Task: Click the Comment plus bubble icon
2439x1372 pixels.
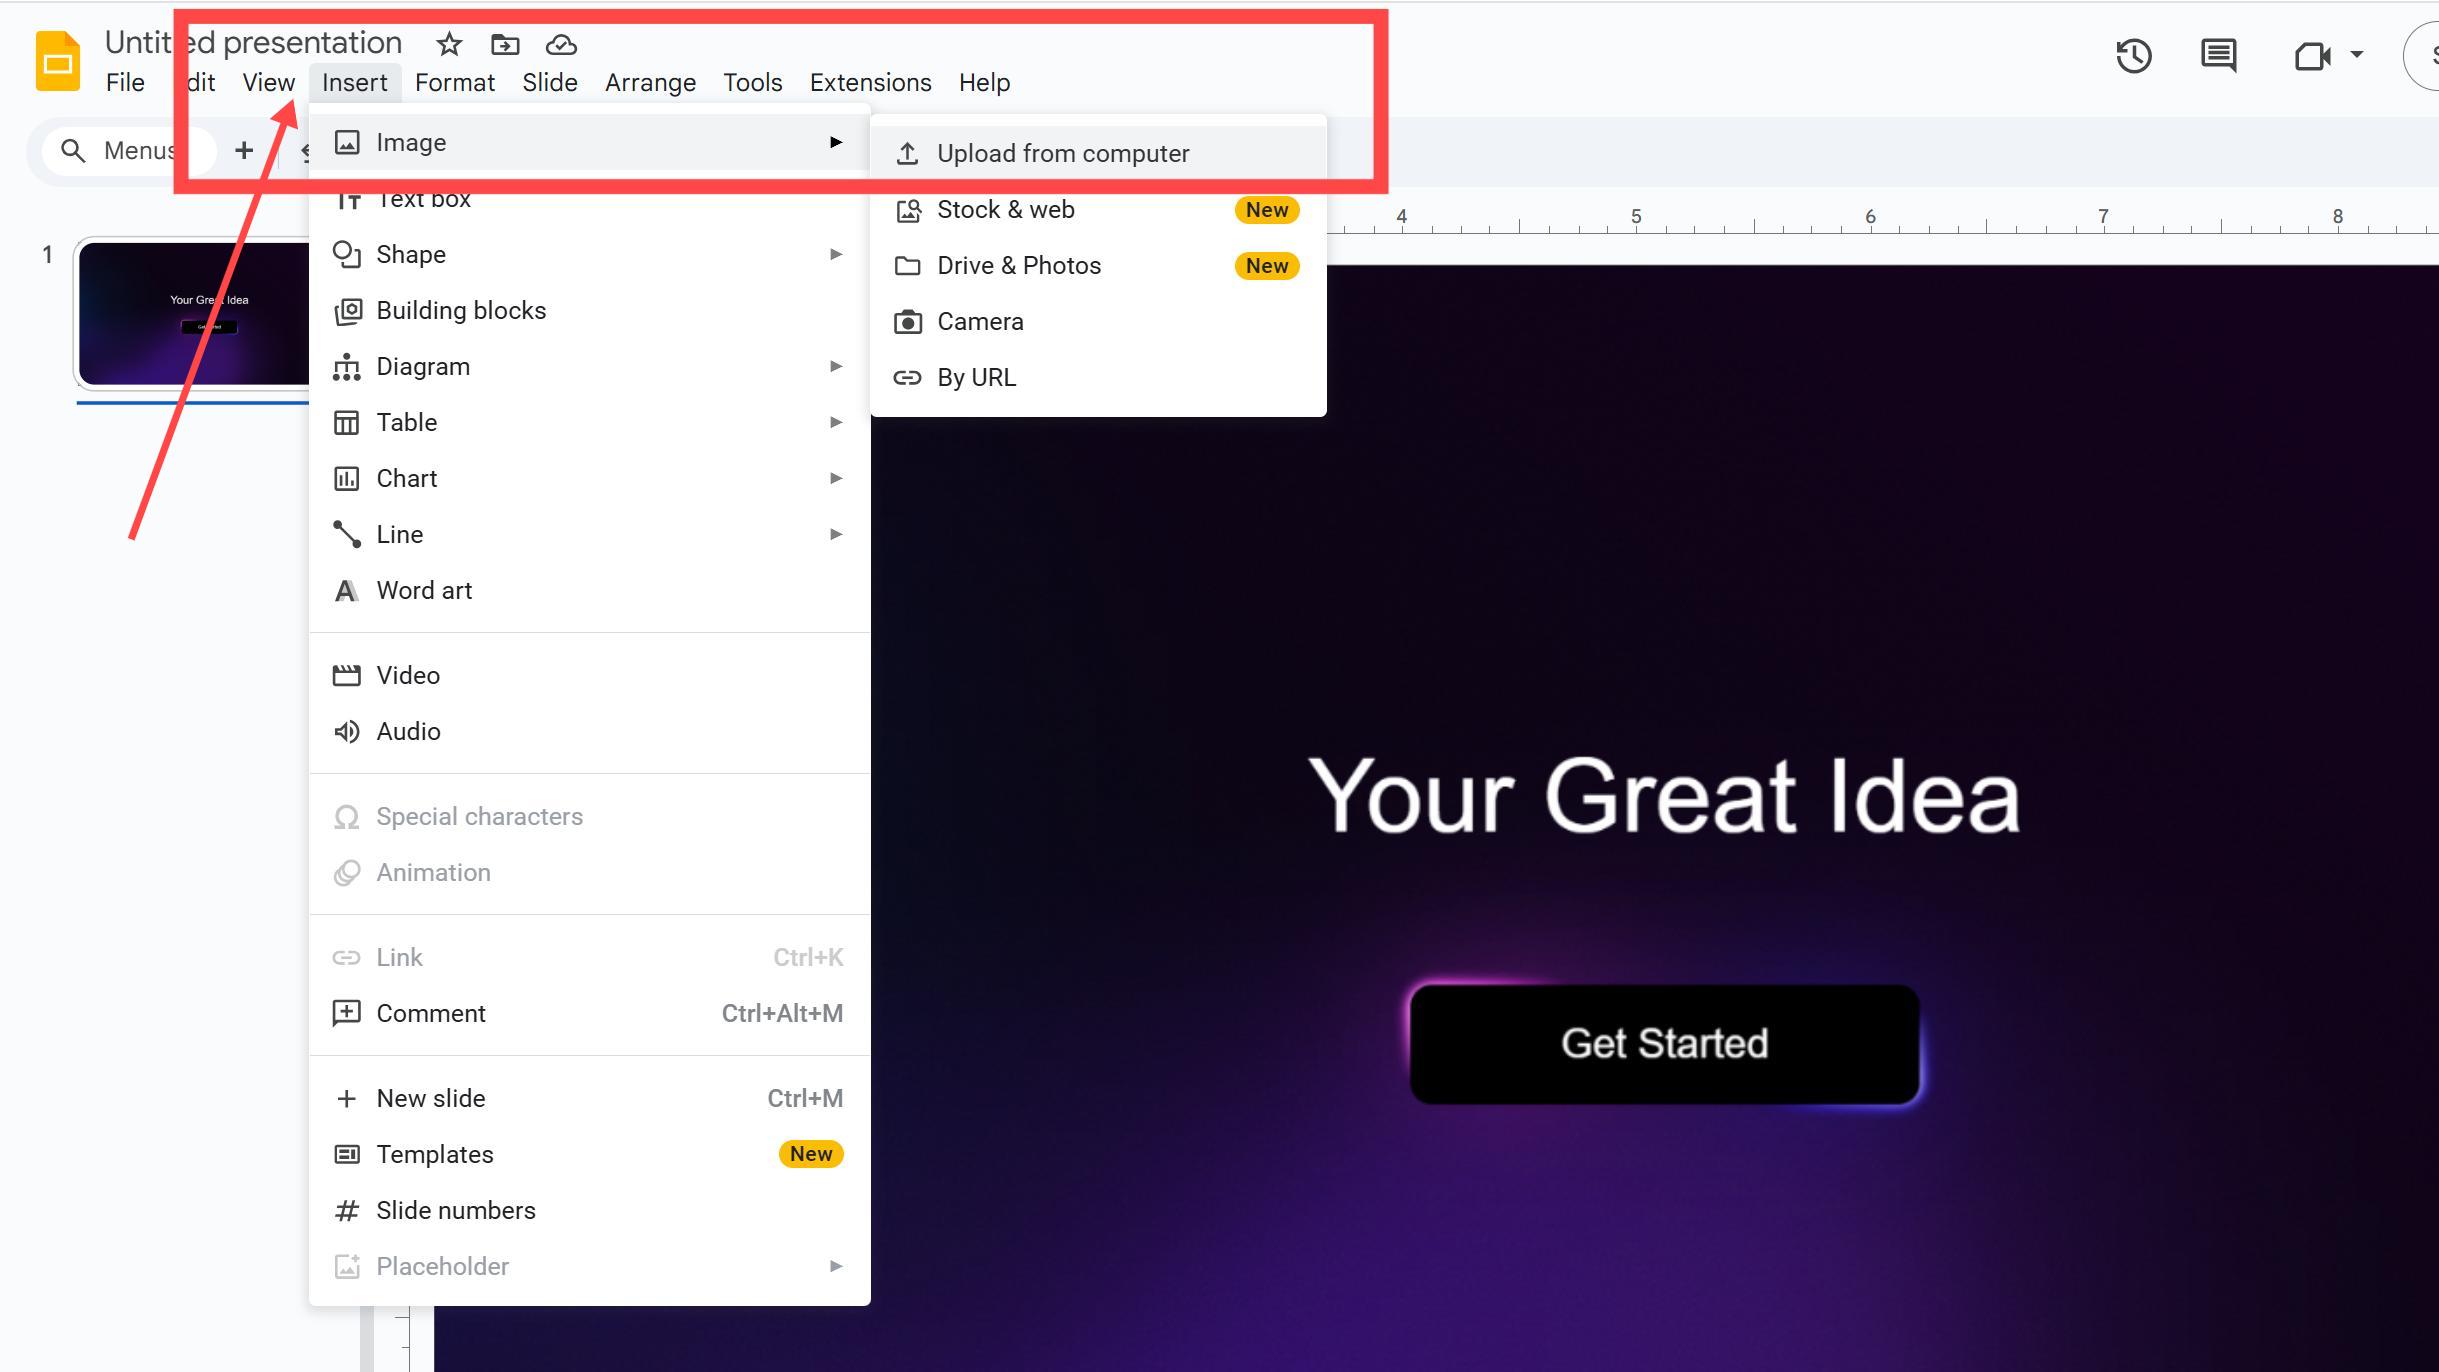Action: point(346,1013)
